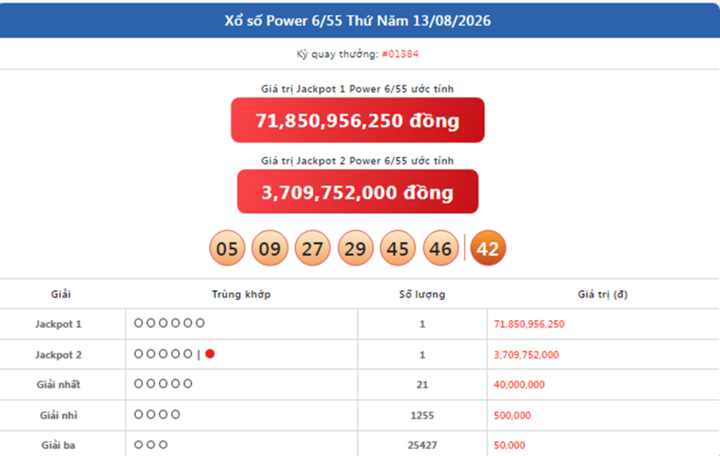The image size is (720, 456).
Task: Click the number ball 46
Action: (x=441, y=248)
